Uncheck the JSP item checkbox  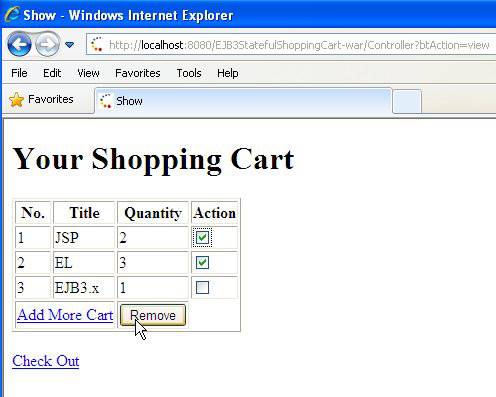tap(202, 238)
